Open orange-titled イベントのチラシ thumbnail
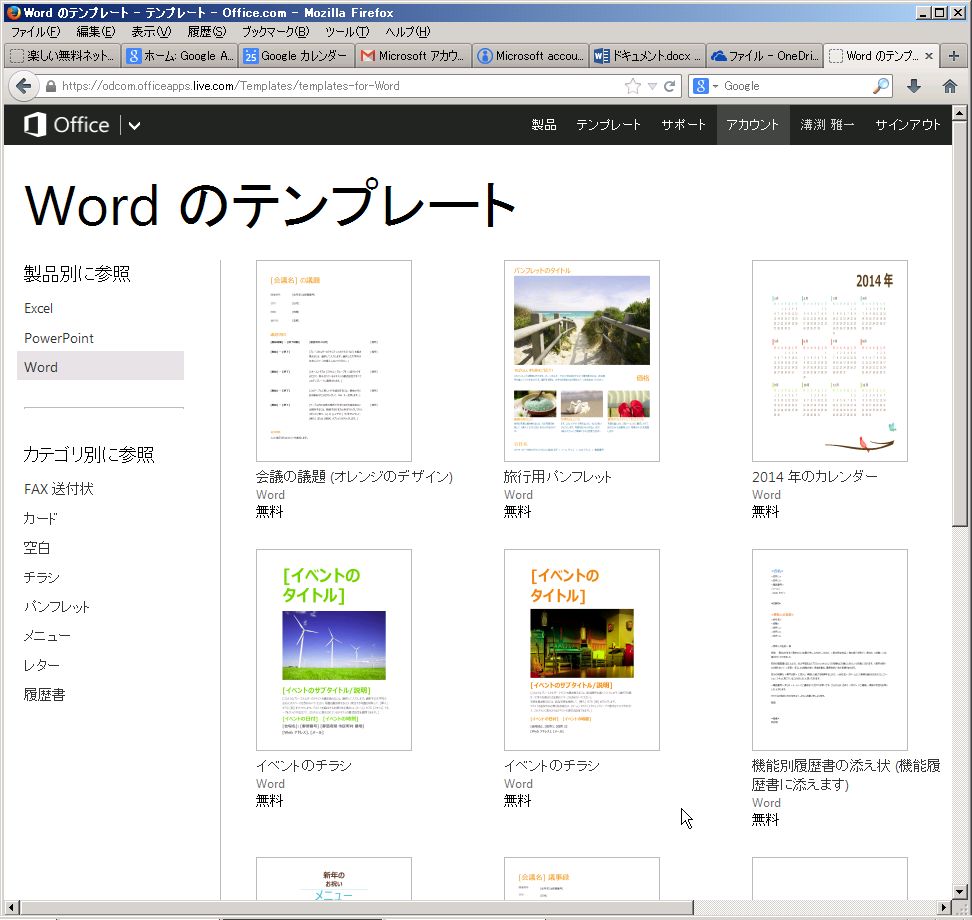This screenshot has width=972, height=920. (x=581, y=650)
